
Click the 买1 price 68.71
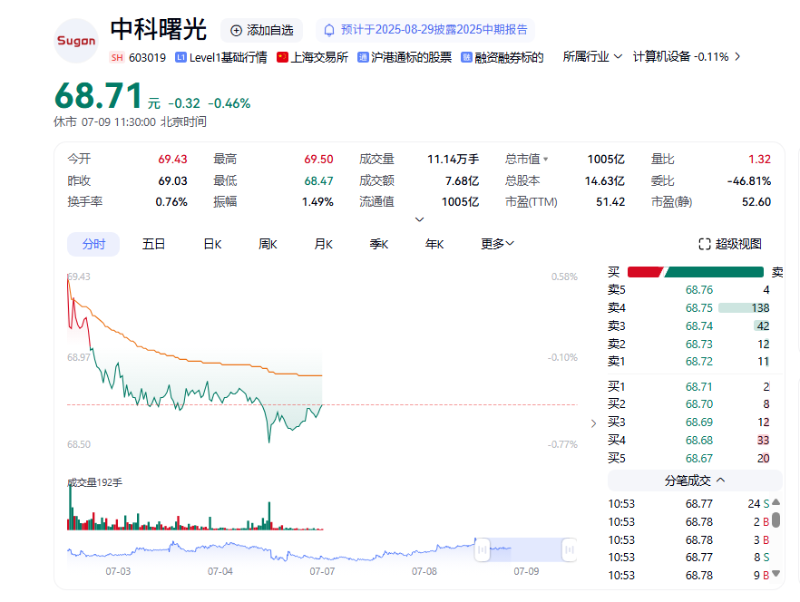pyautogui.click(x=699, y=387)
